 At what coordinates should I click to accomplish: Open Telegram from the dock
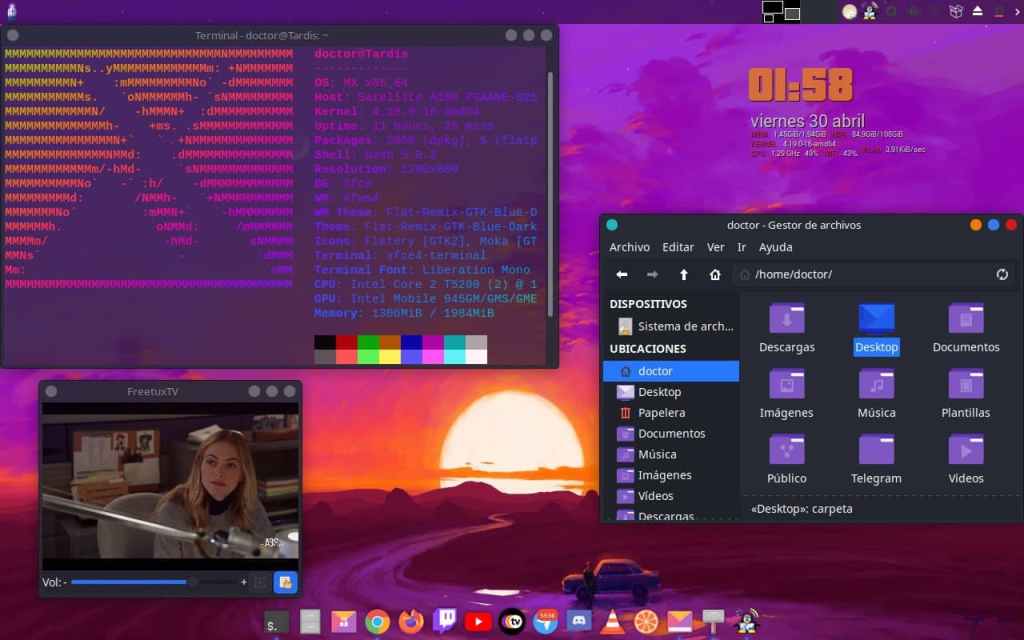[x=545, y=623]
